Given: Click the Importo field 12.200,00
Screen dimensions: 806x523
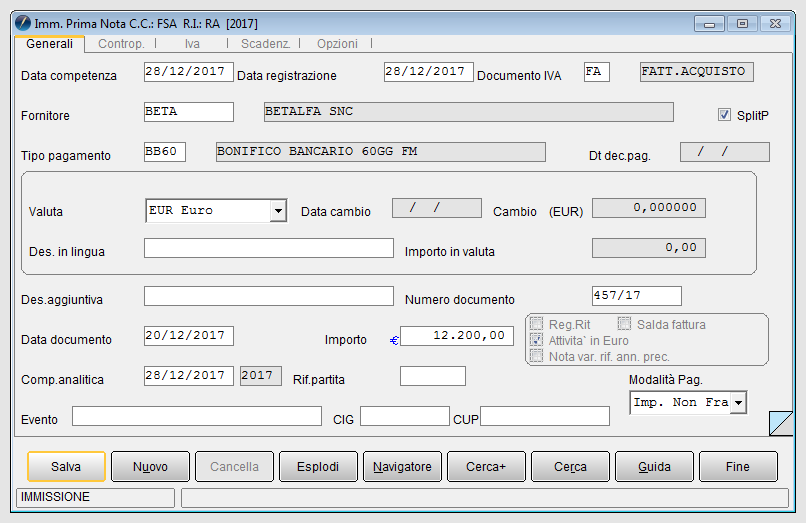Looking at the screenshot, I should click(457, 336).
